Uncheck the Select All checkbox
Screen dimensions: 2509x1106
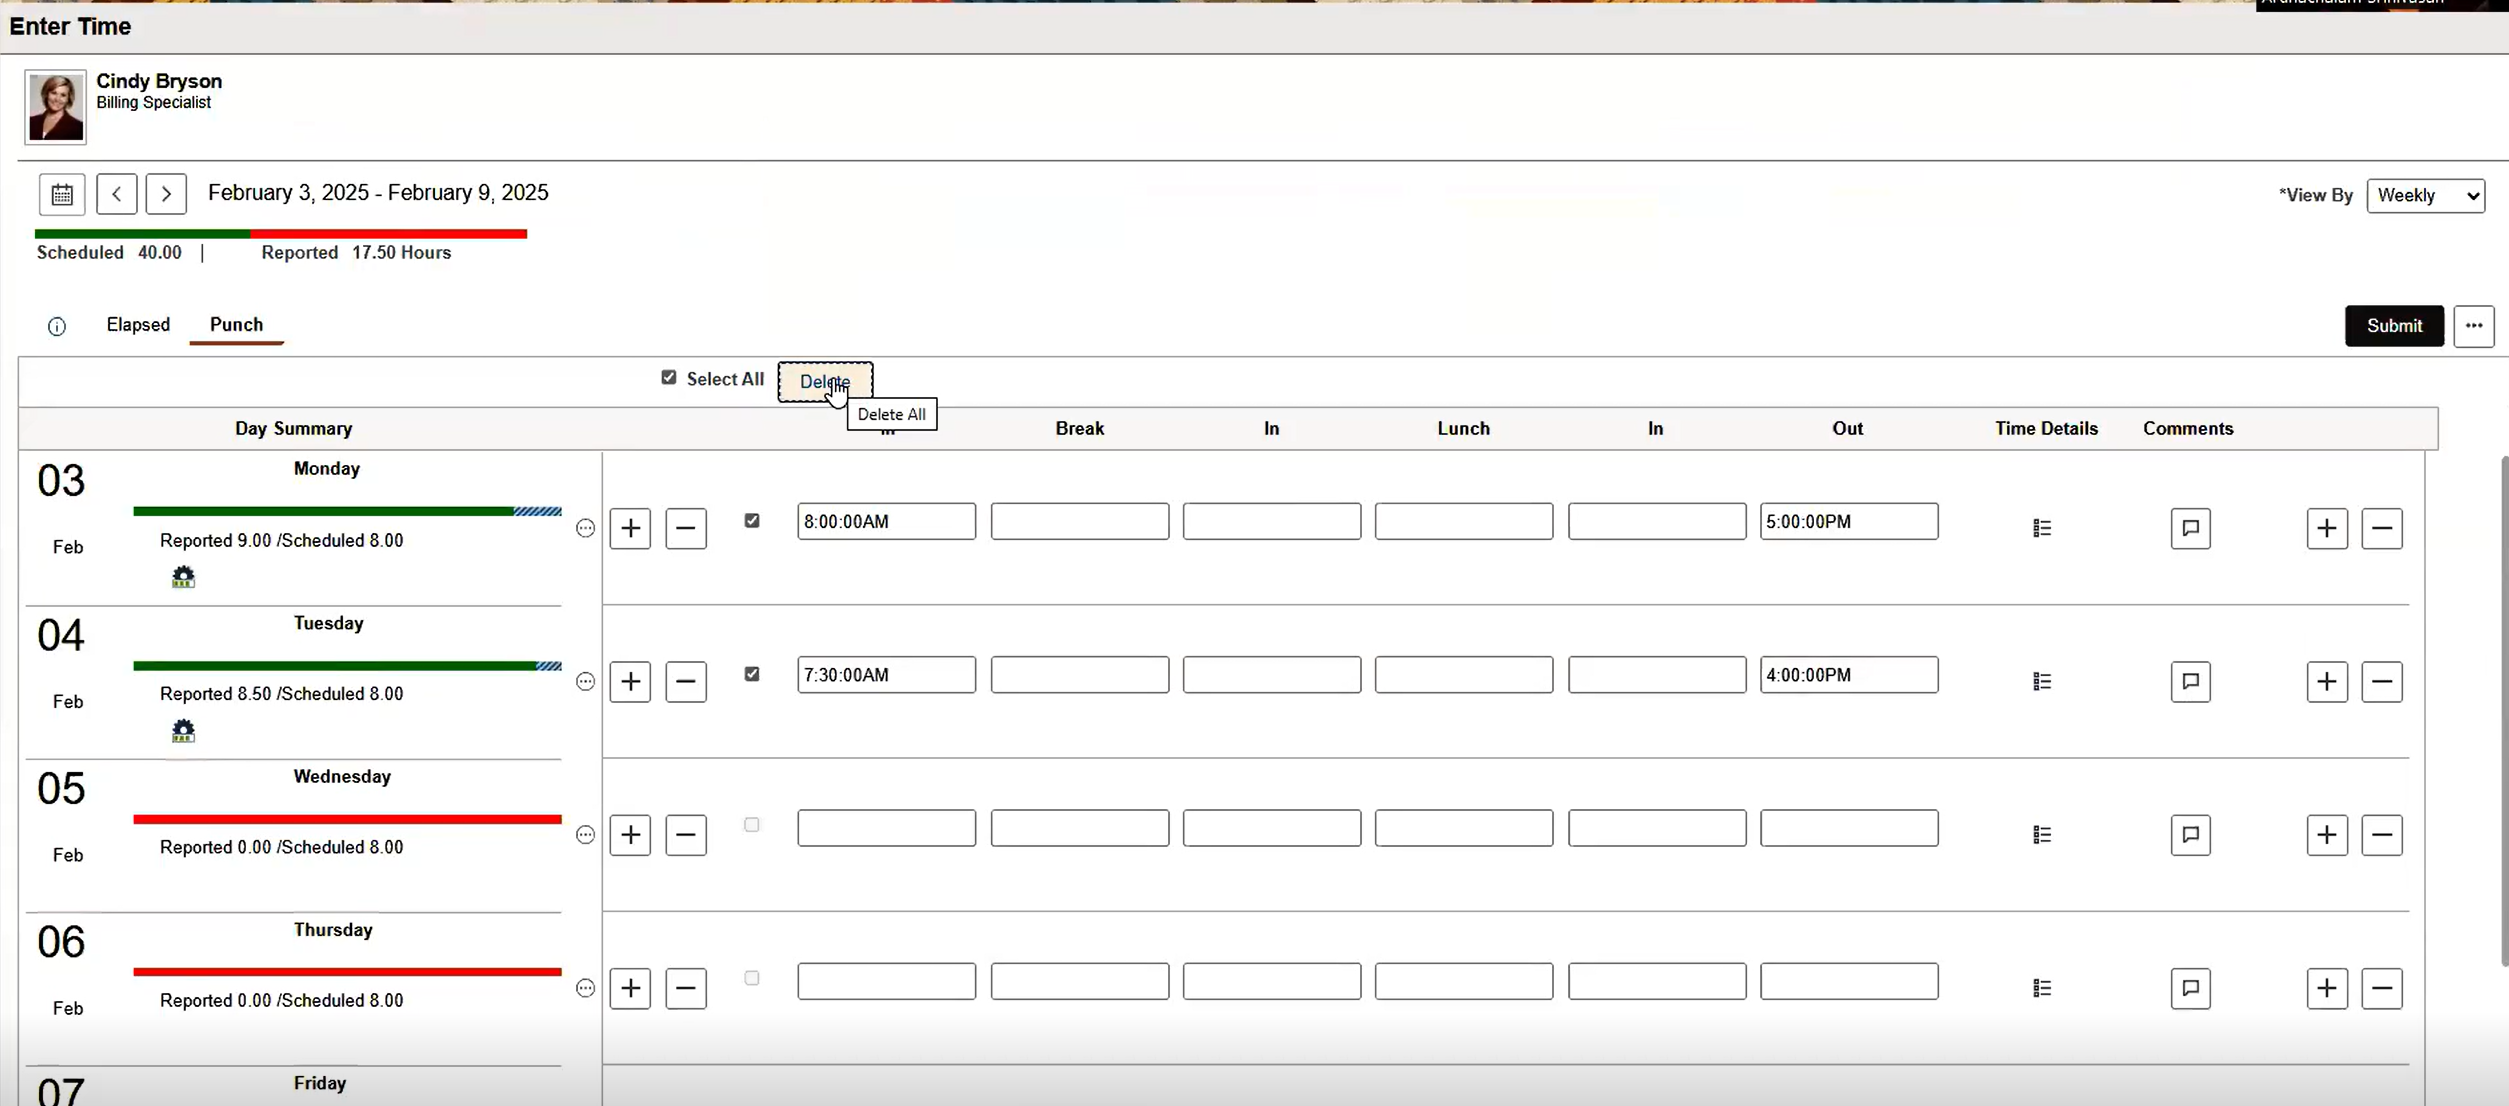coord(669,378)
